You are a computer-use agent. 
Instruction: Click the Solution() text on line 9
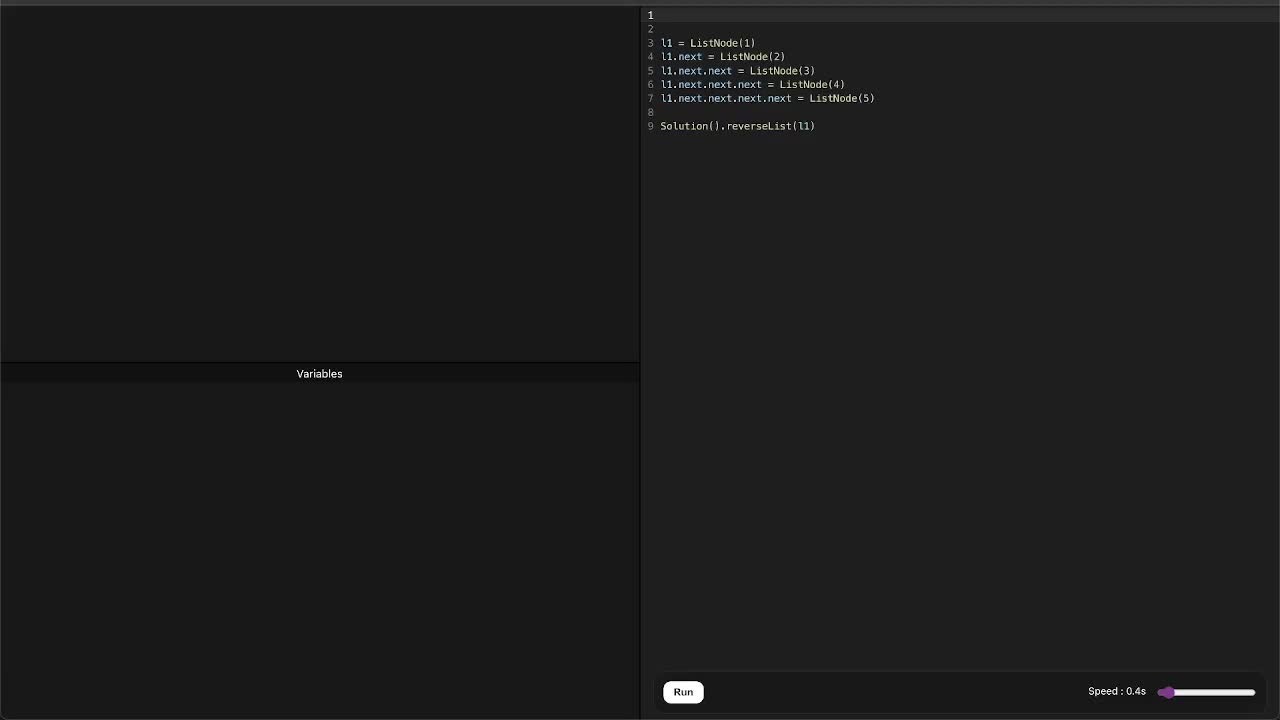688,126
